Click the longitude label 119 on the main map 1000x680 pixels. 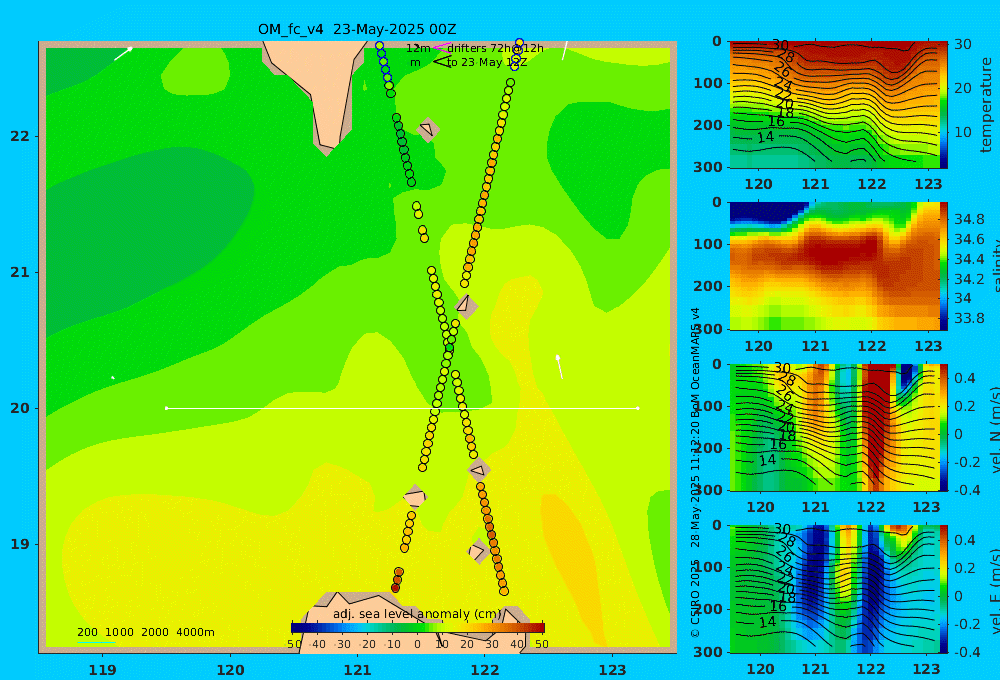click(102, 670)
